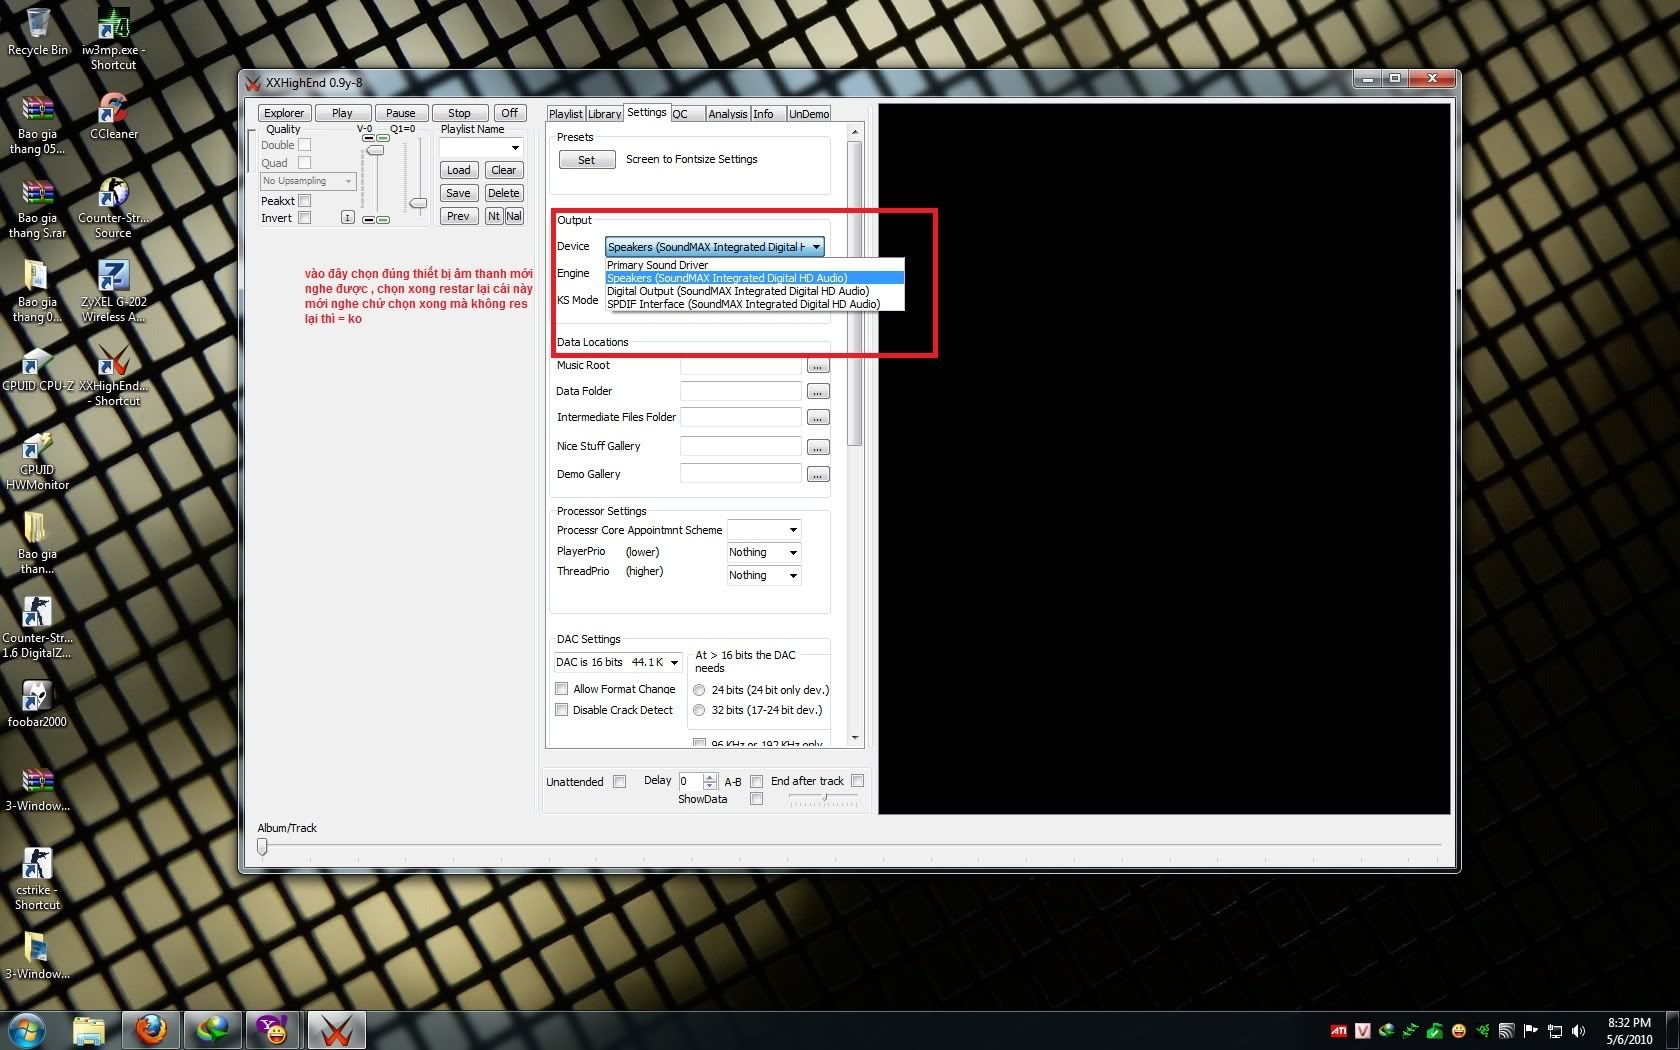Click the Stop button
Viewport: 1680px width, 1050px height.
click(459, 113)
